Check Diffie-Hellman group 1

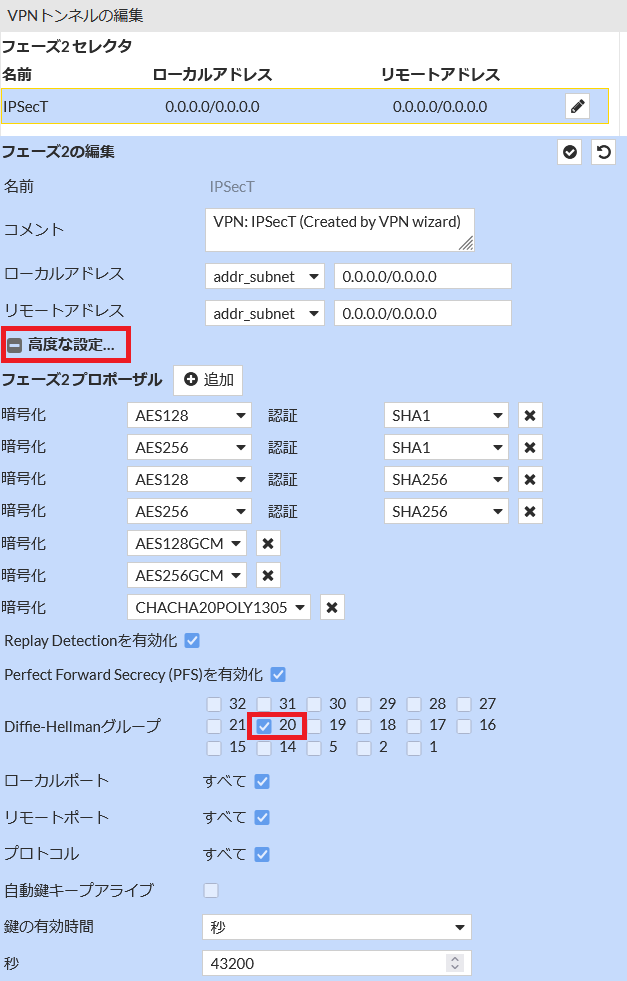click(x=414, y=748)
